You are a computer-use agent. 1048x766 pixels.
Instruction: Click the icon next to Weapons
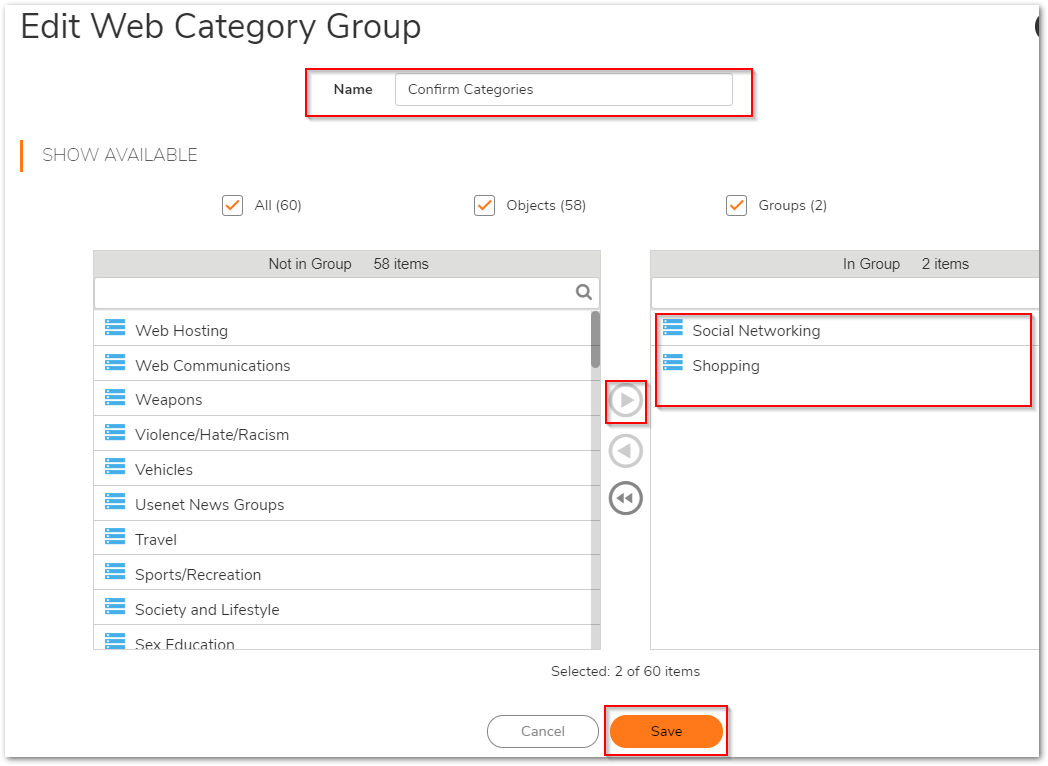(x=115, y=398)
